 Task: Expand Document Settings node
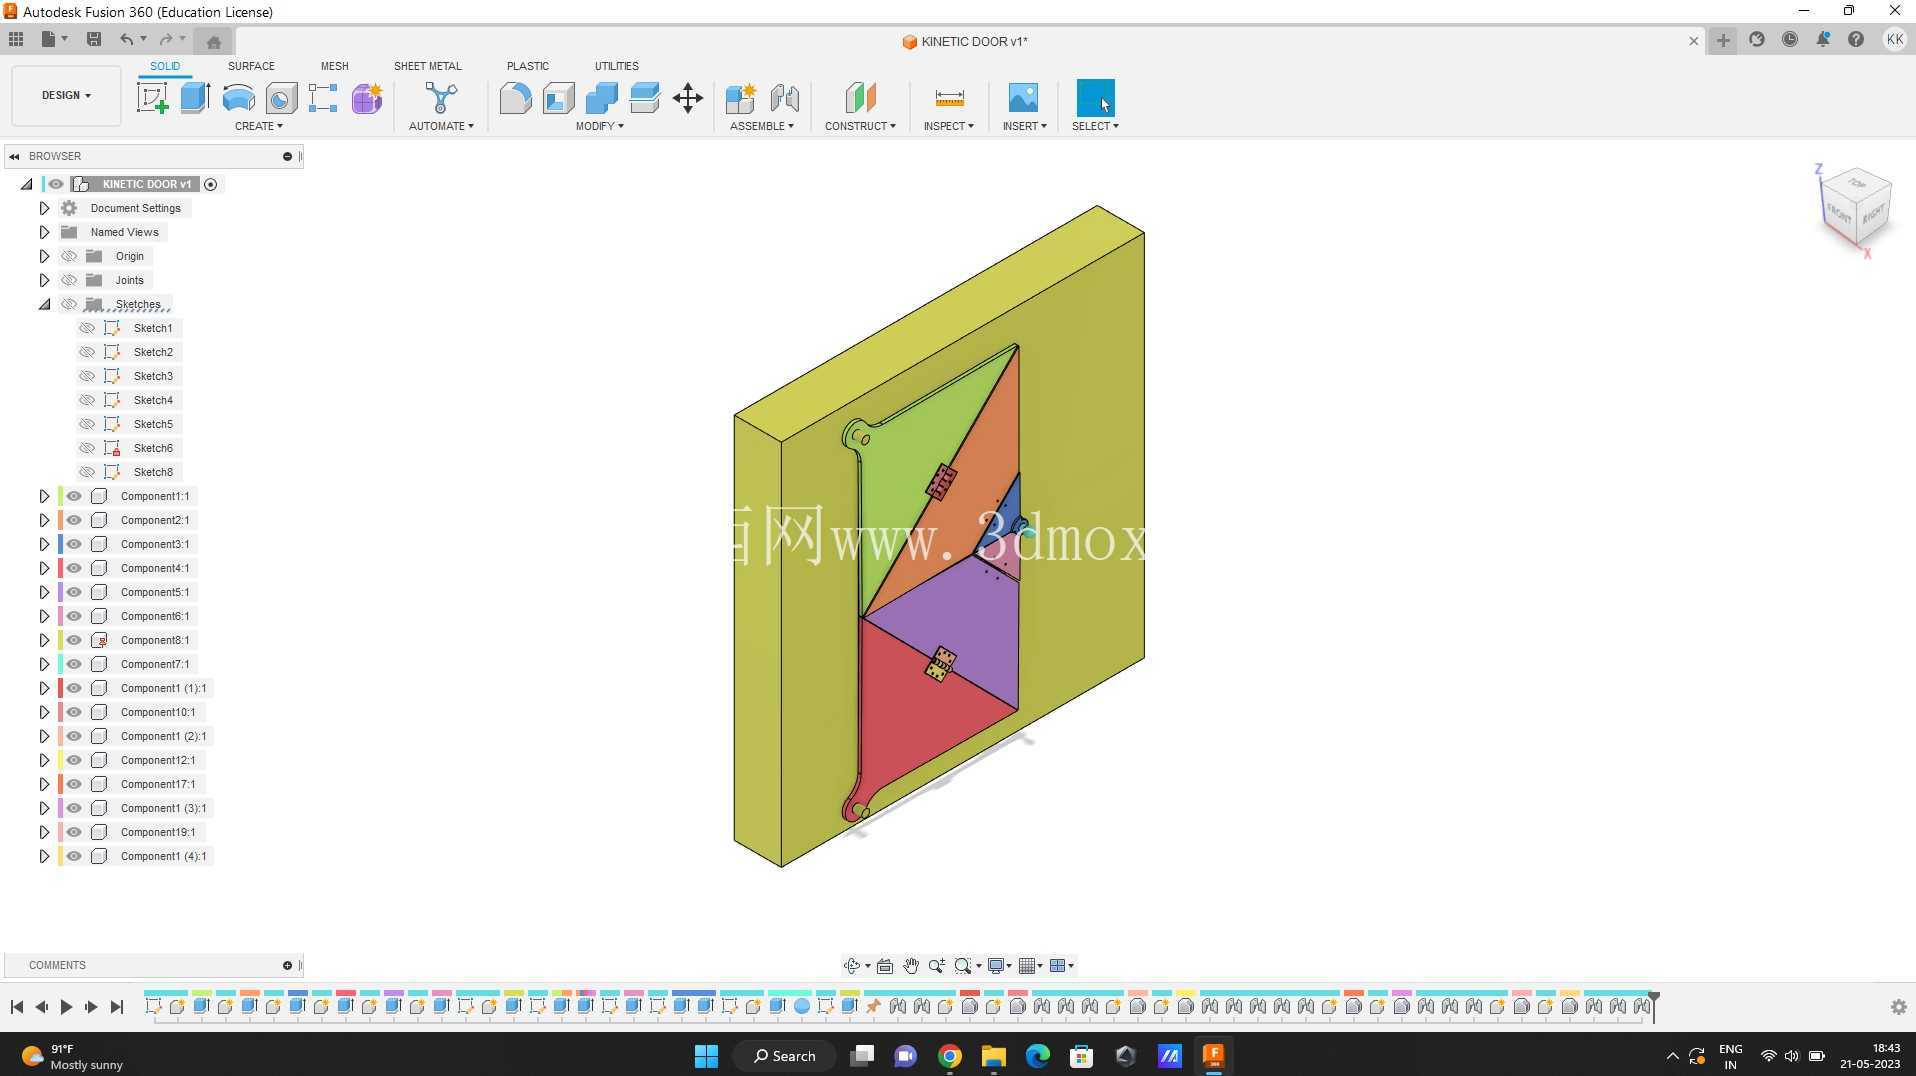44,208
